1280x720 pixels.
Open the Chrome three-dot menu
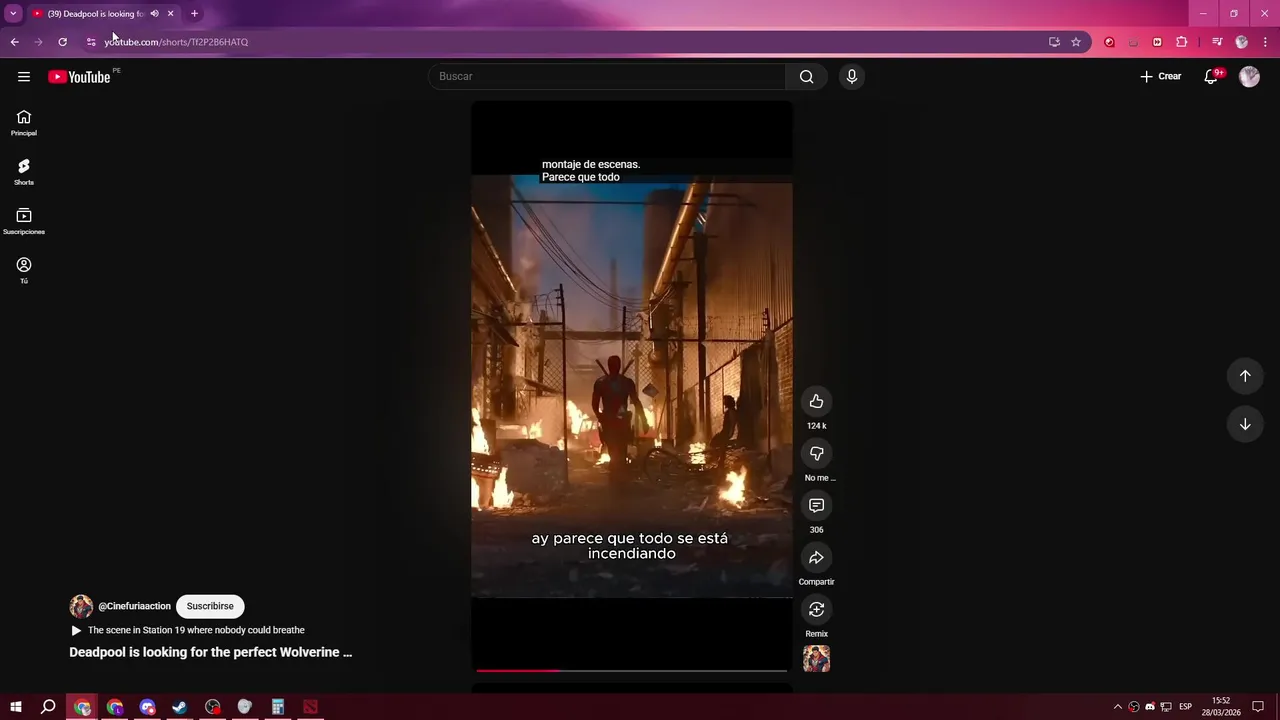[x=1265, y=42]
